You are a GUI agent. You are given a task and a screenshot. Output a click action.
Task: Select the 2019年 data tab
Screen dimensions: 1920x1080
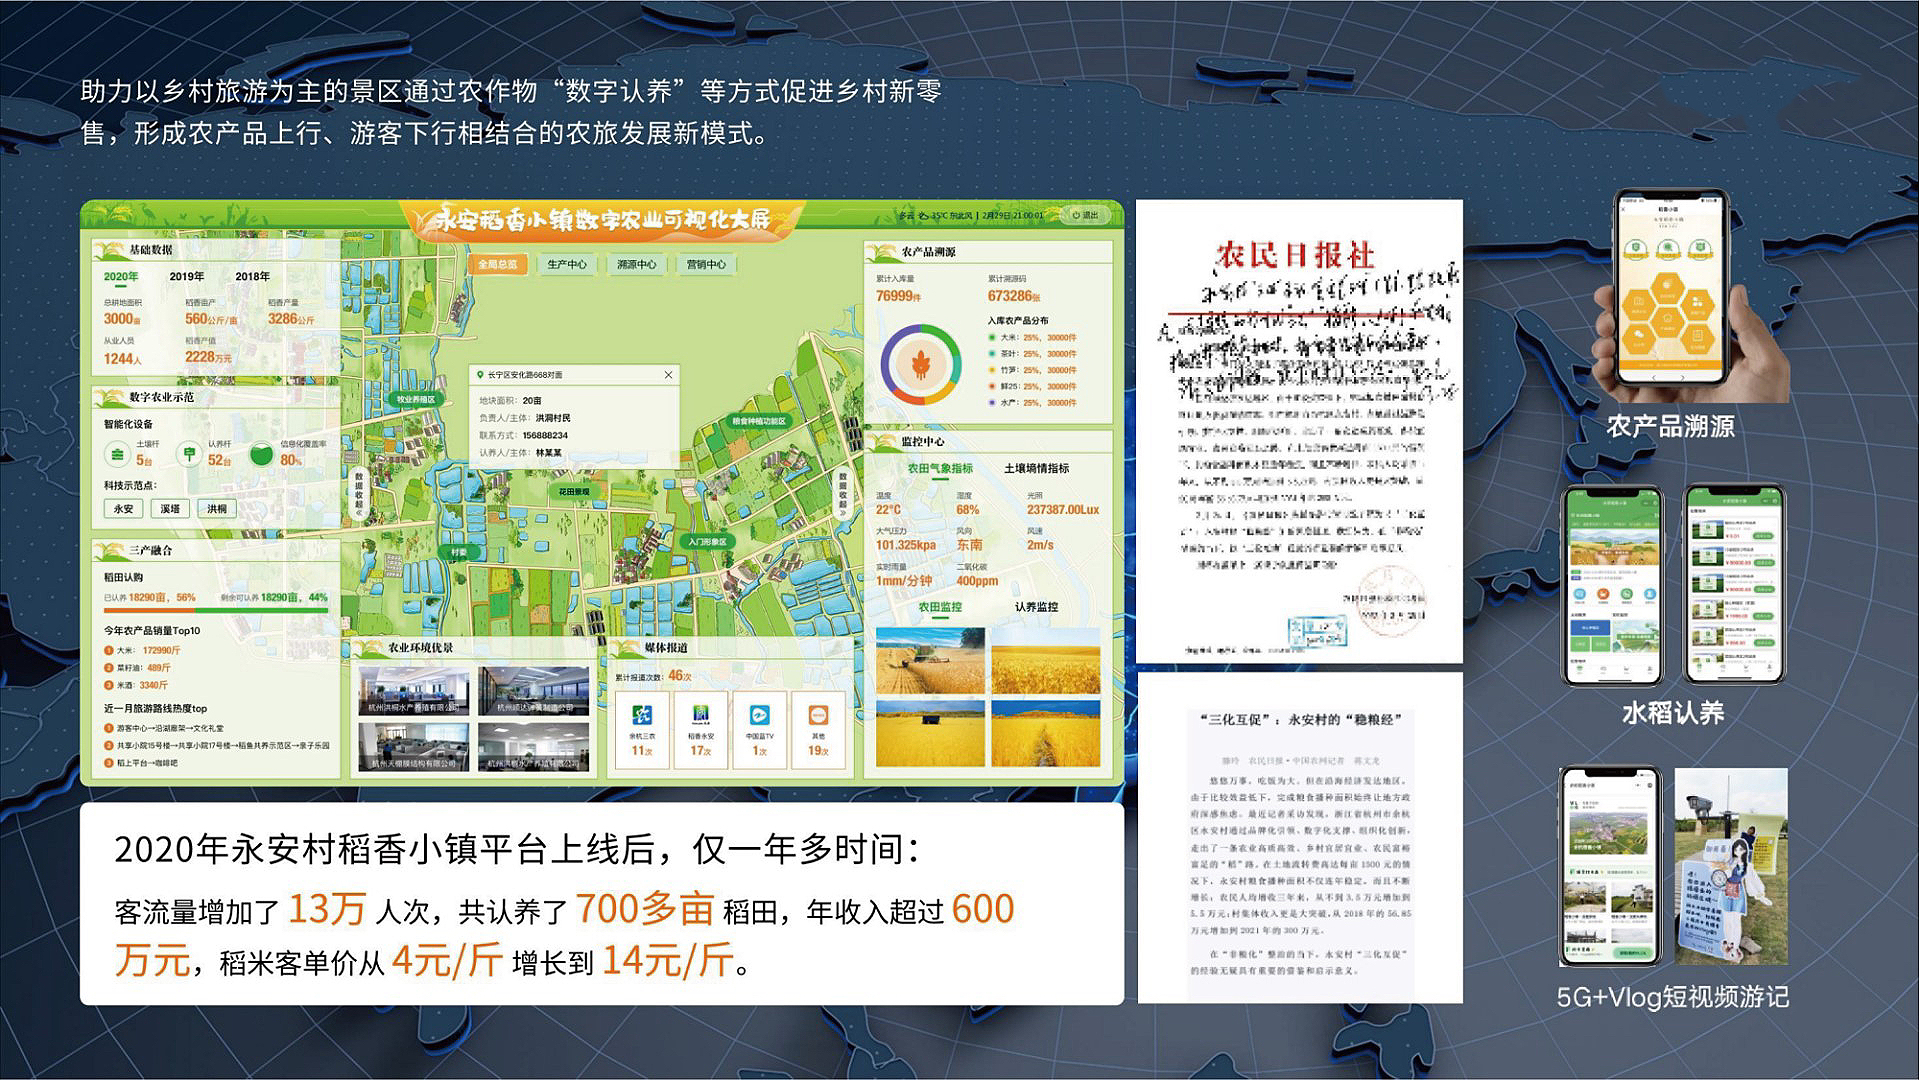[x=187, y=277]
